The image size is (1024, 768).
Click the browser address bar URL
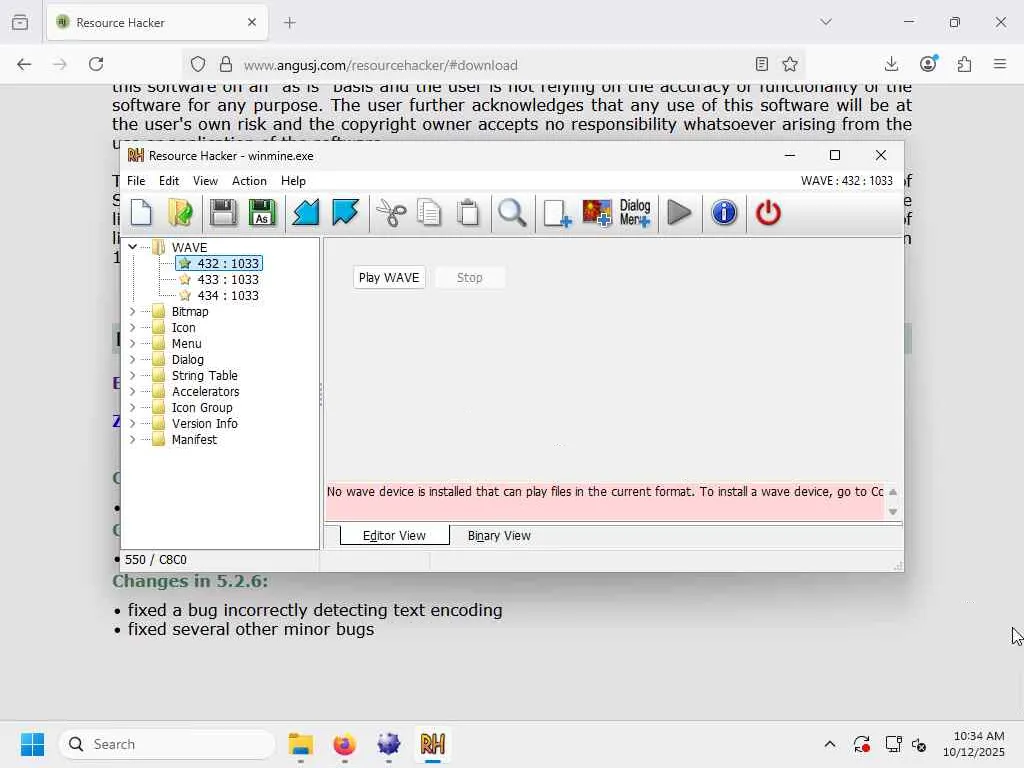(381, 65)
